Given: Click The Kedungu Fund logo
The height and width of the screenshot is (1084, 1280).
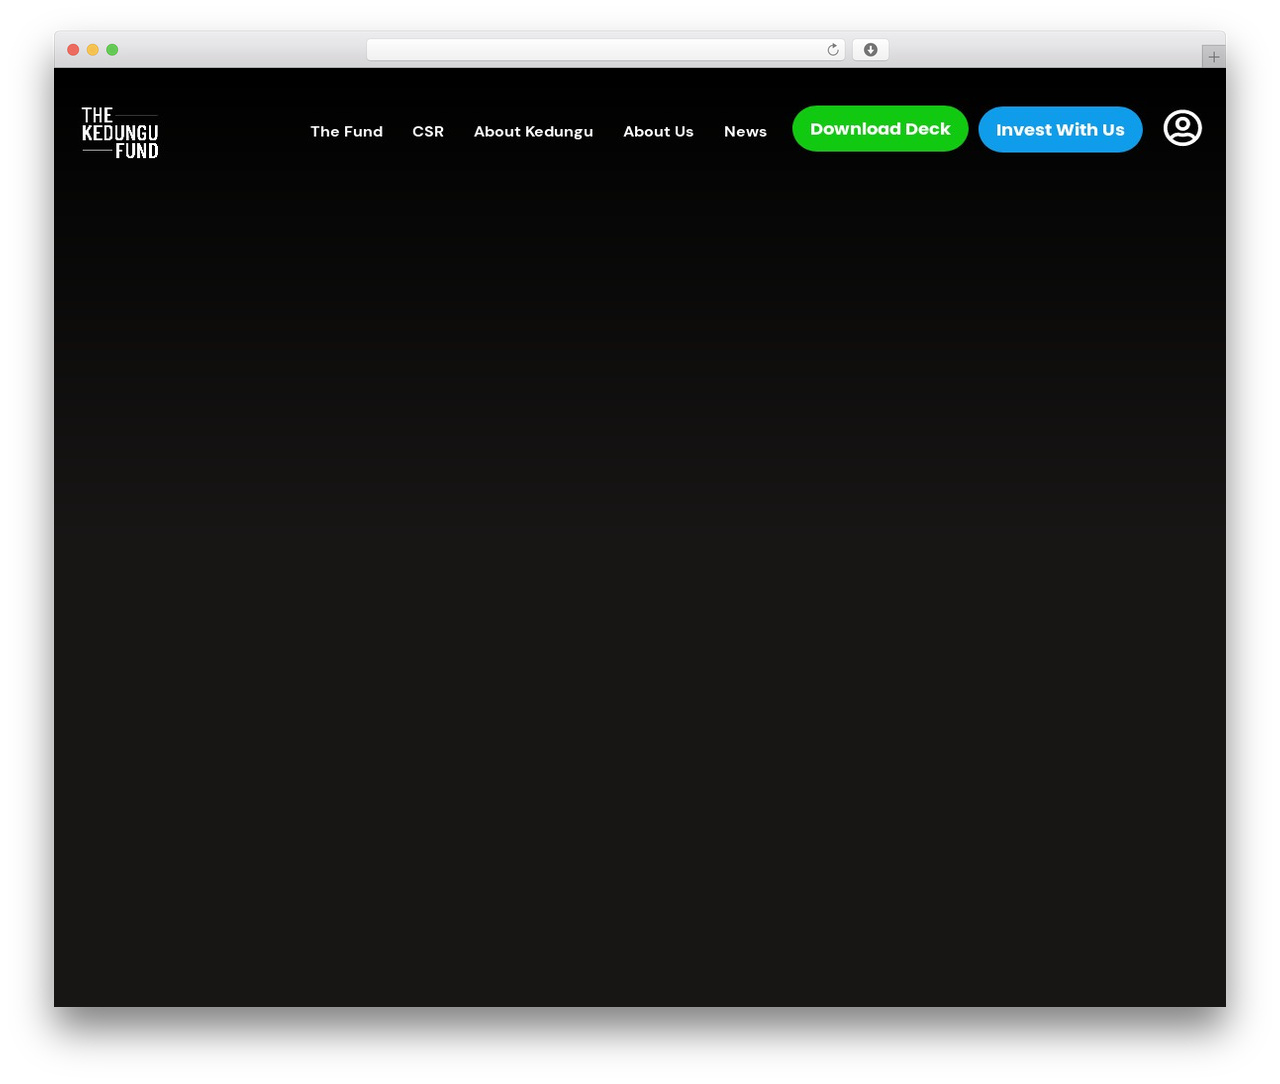Looking at the screenshot, I should pos(120,133).
